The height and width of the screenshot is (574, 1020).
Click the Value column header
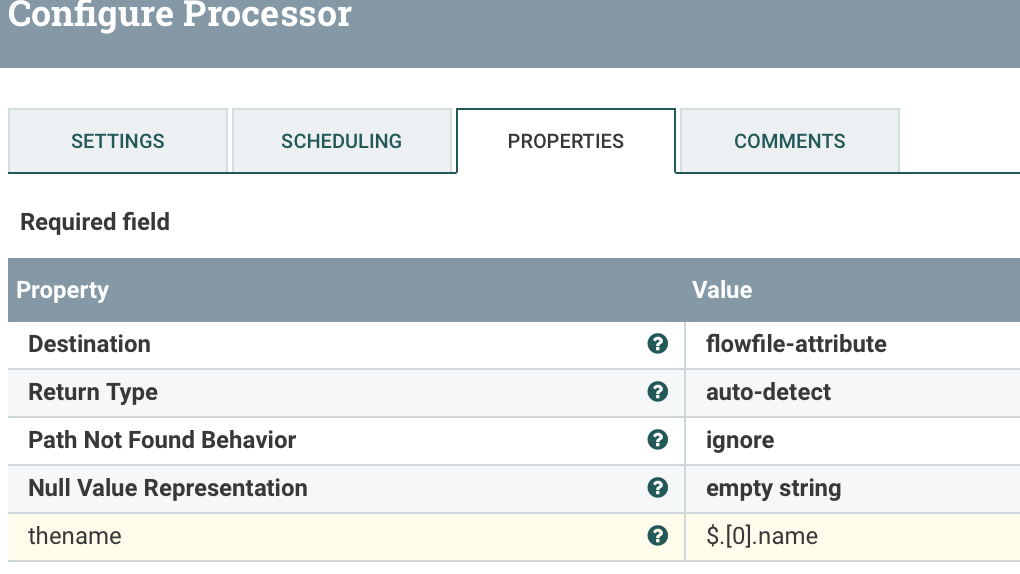click(722, 290)
